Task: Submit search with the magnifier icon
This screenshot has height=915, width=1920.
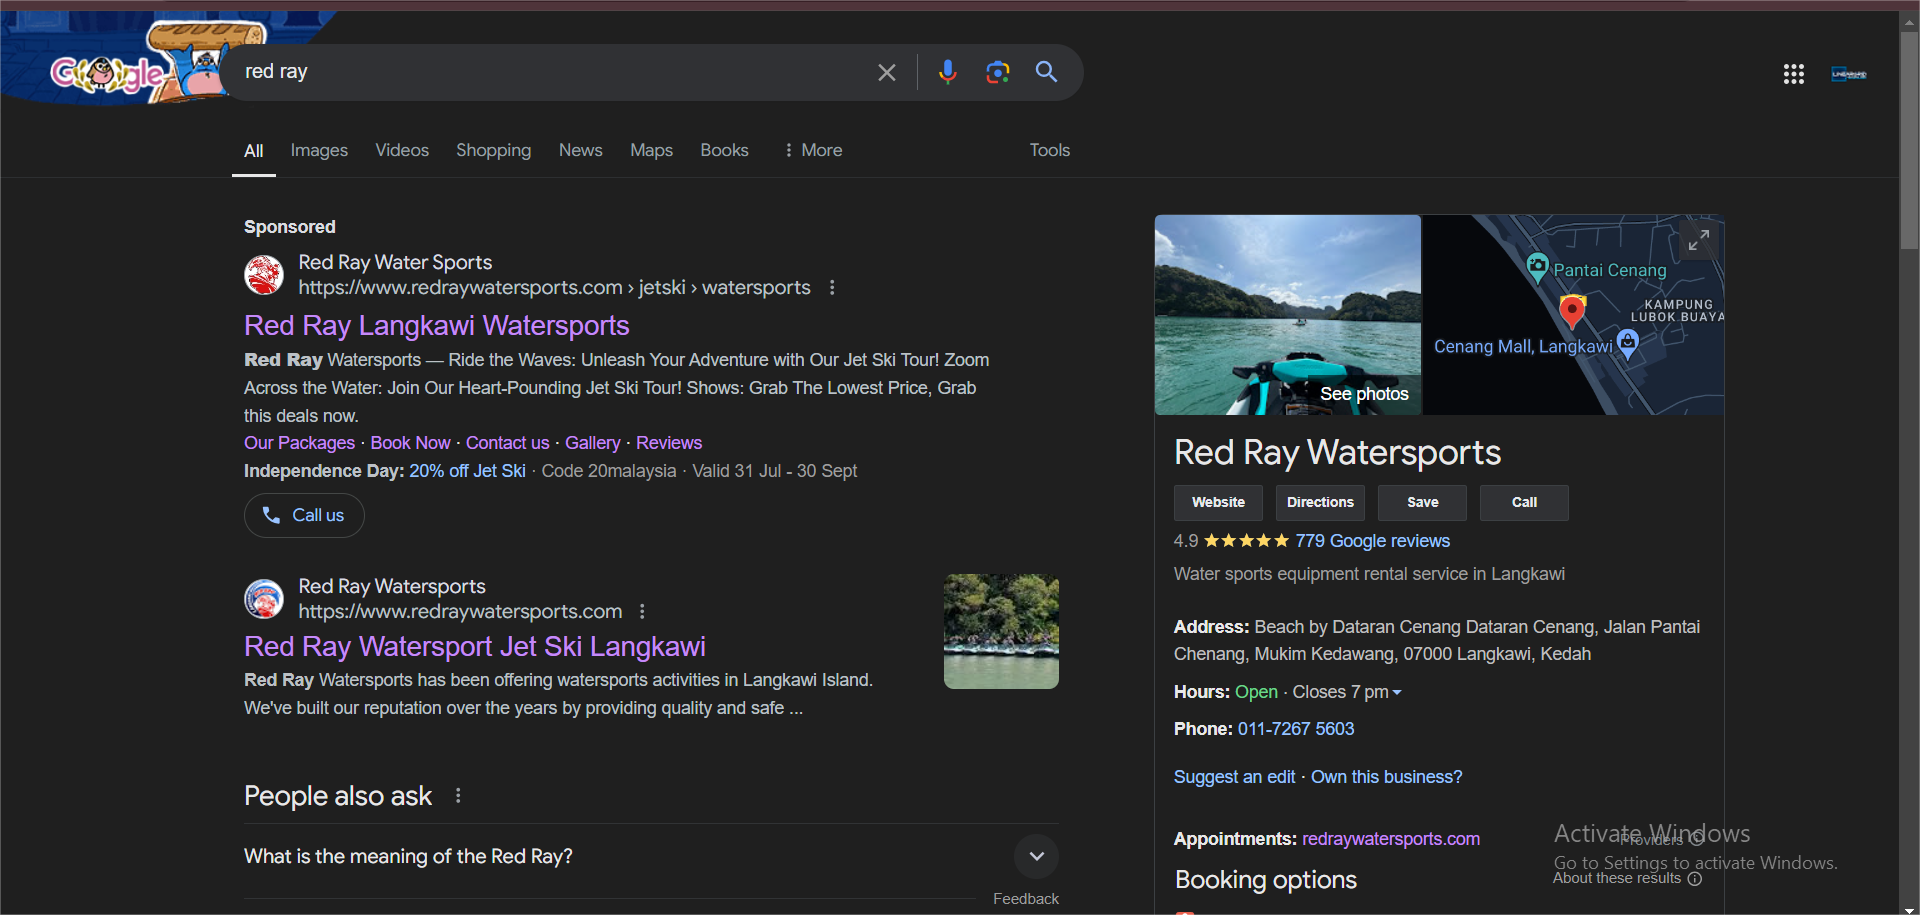Action: 1046,72
